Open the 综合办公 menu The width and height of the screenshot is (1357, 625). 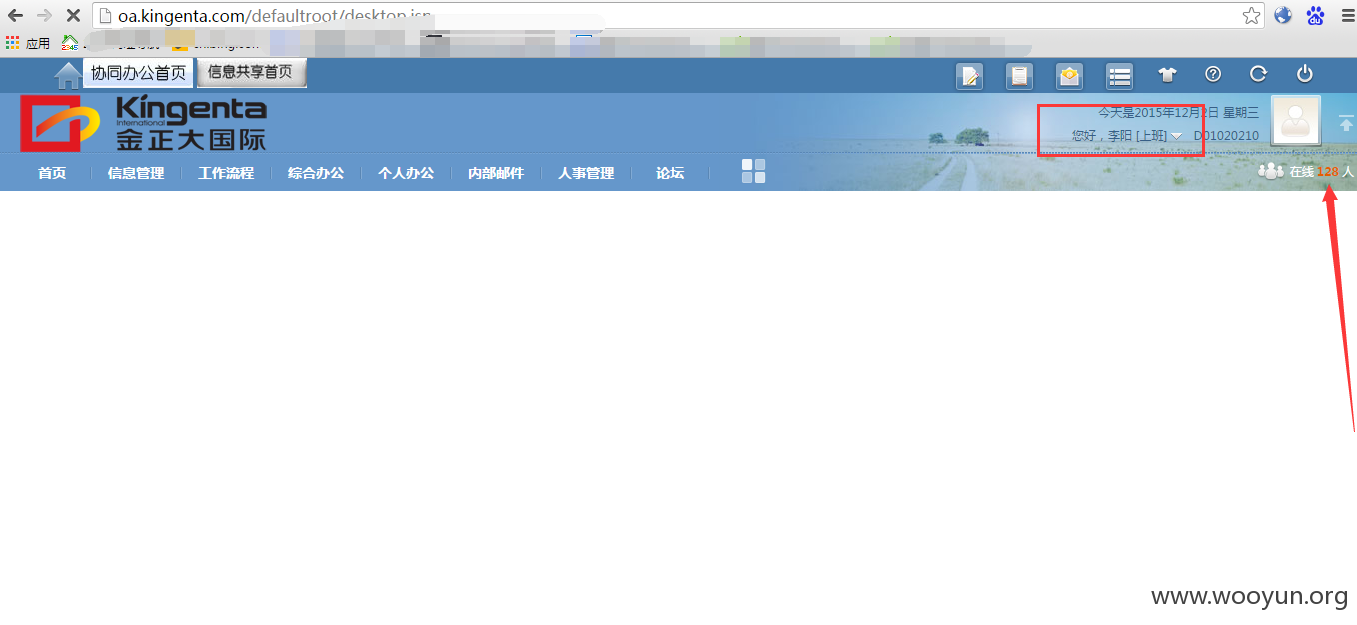pos(316,173)
